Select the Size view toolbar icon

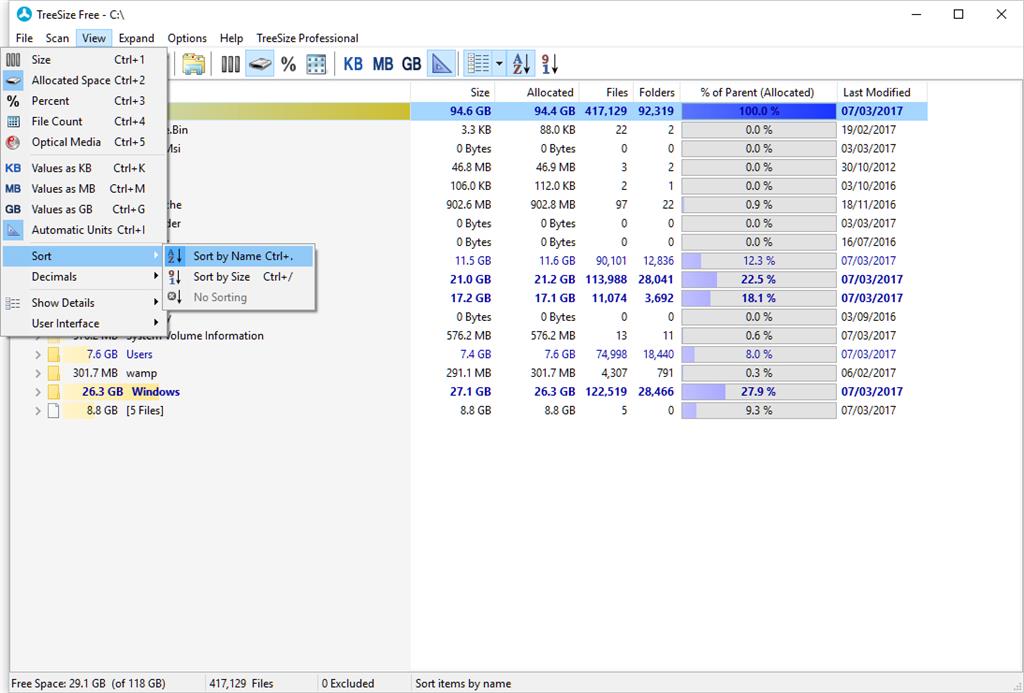230,64
